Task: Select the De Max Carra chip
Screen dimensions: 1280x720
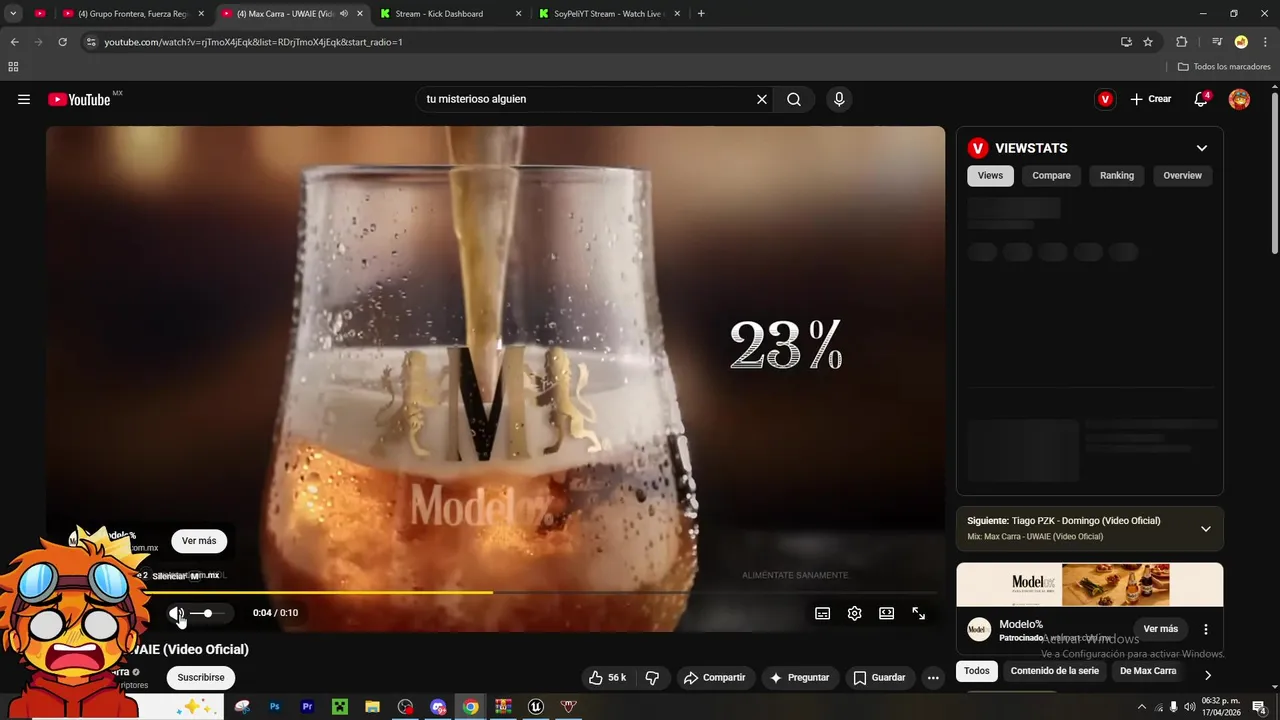Action: (1148, 671)
